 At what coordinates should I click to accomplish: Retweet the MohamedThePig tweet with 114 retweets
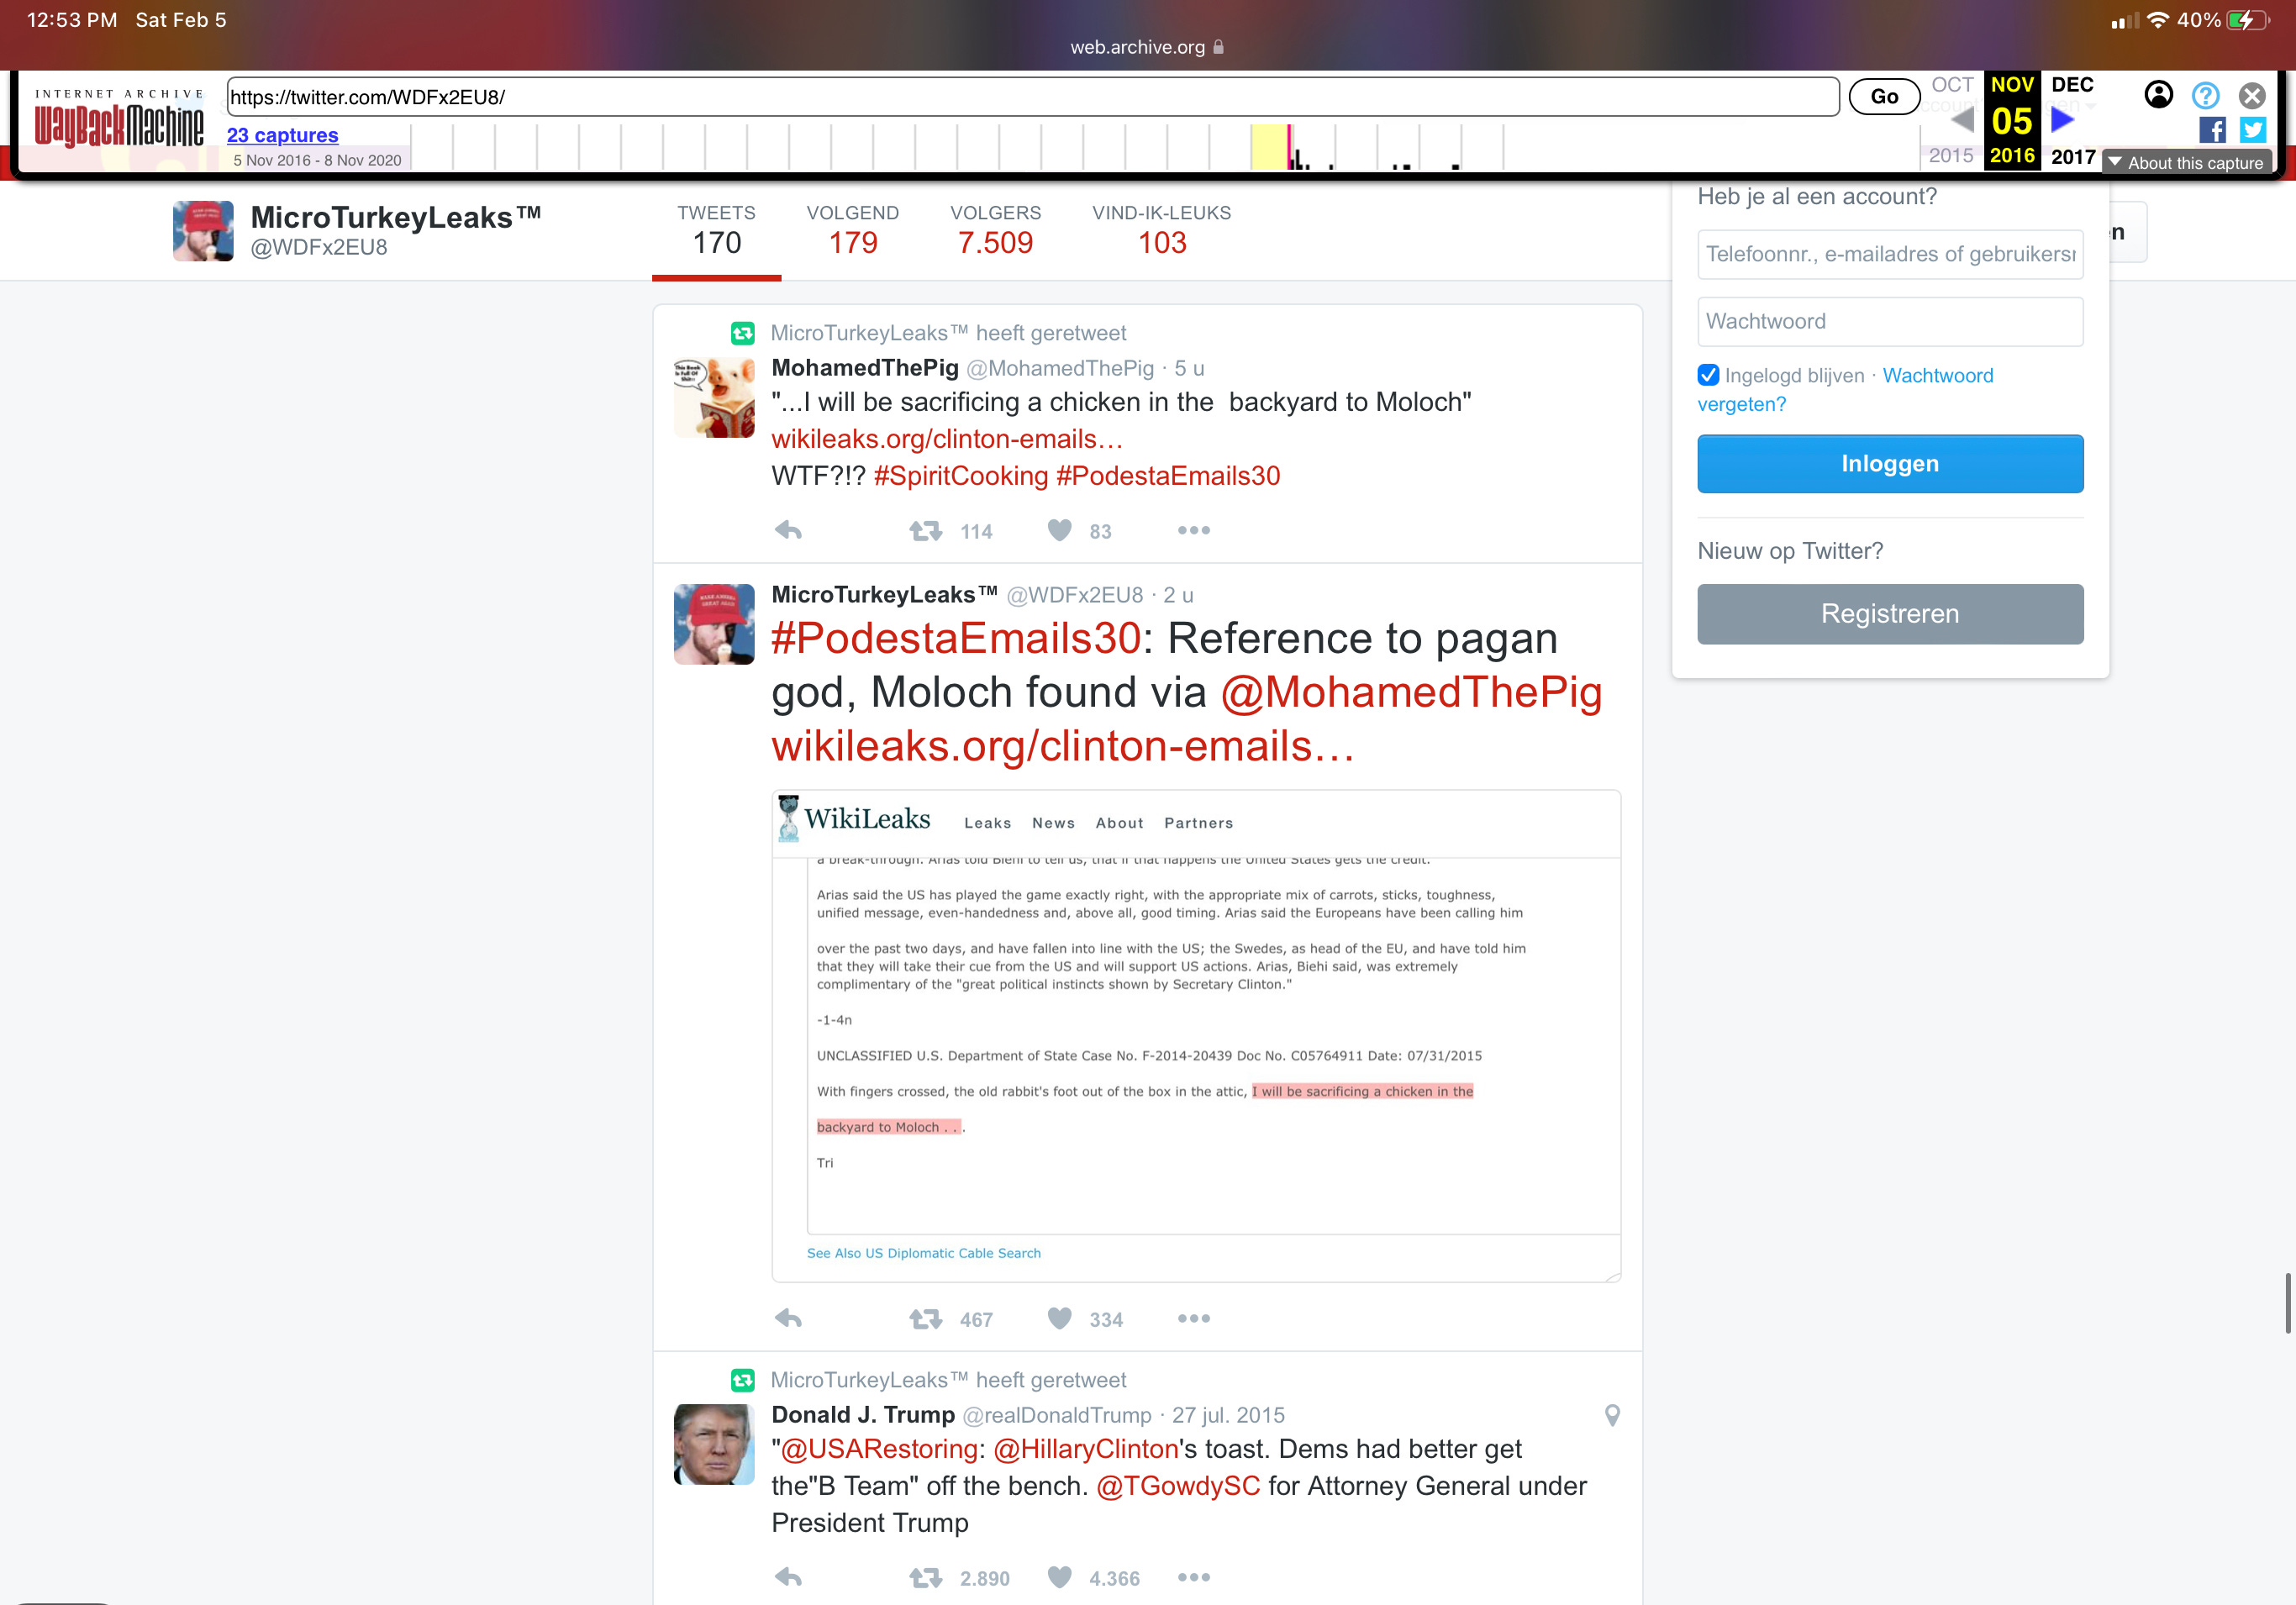(926, 531)
